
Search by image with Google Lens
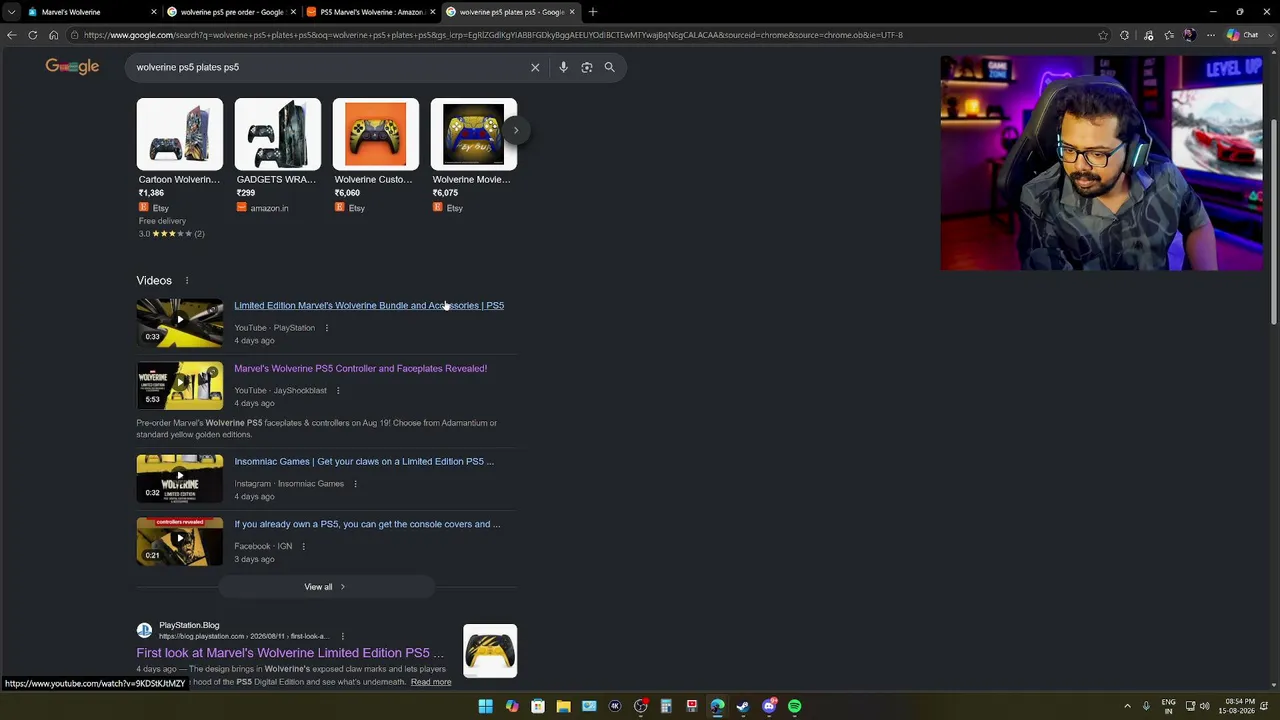coord(586,67)
